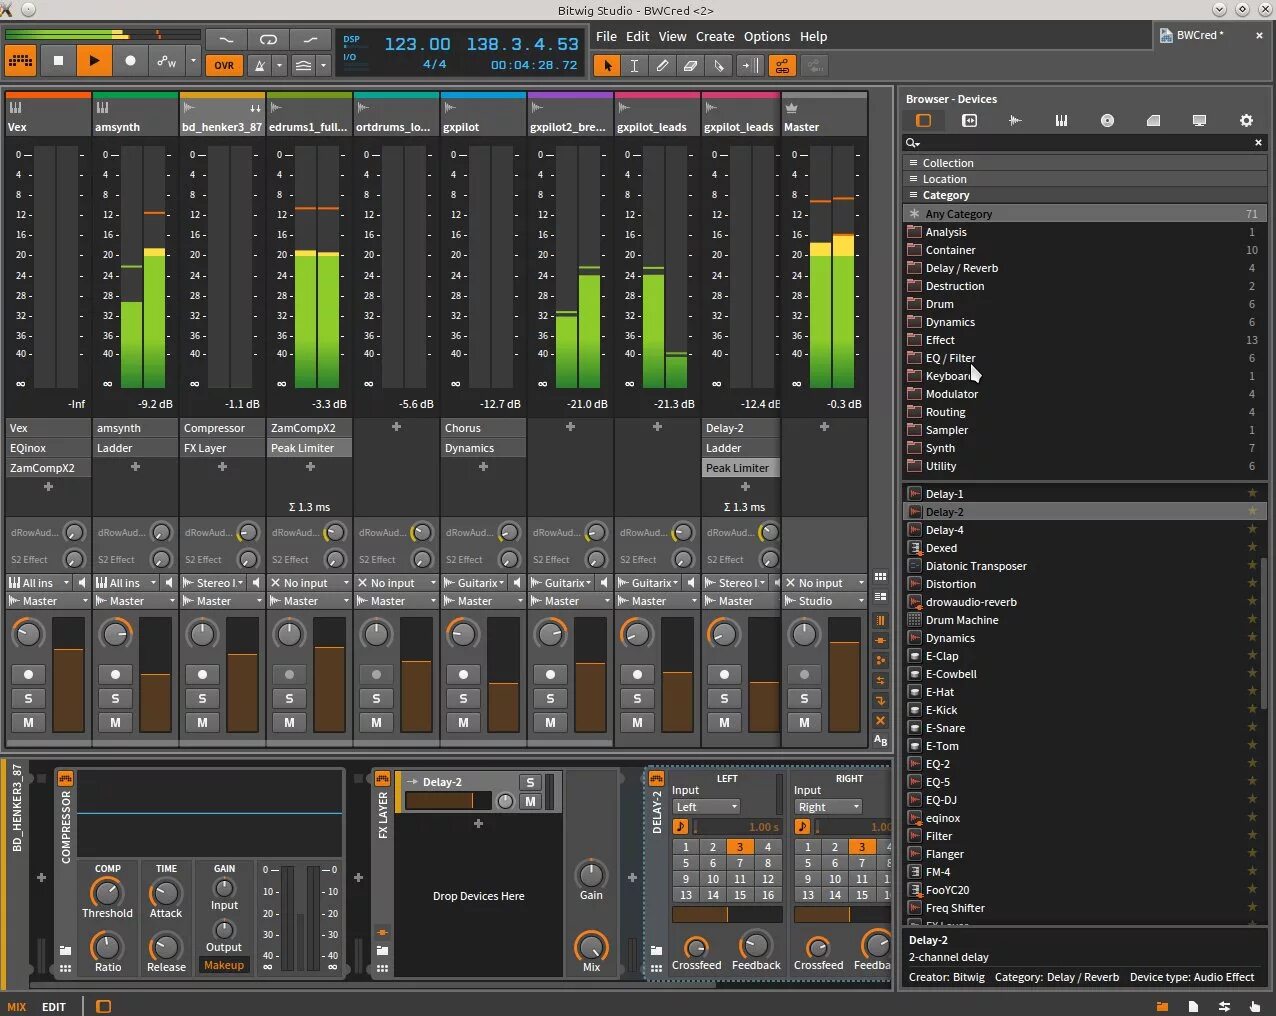Image resolution: width=1276 pixels, height=1016 pixels.
Task: Adjust the Master track volume fader
Action: [845, 675]
